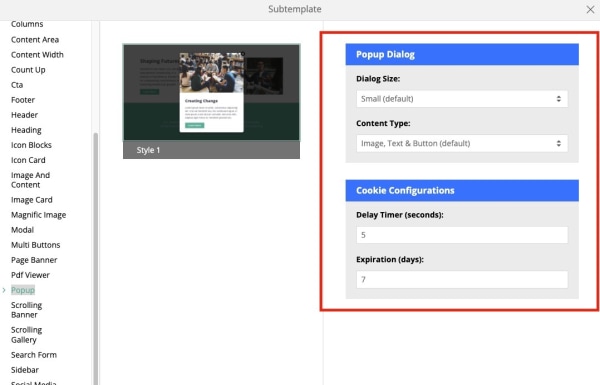600x385 pixels.
Task: Choose Multi Buttons subtemplate
Action: click(36, 245)
